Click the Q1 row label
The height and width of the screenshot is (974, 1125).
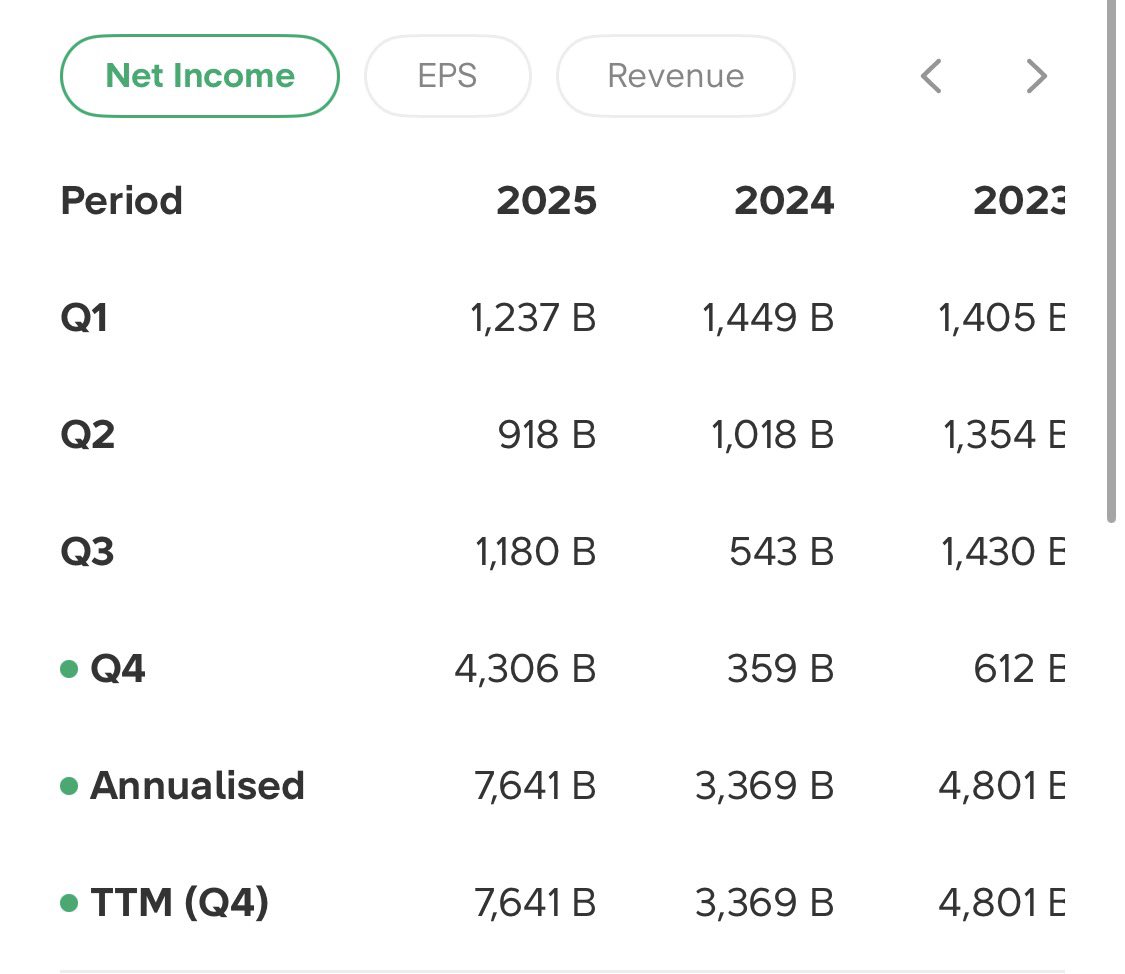(x=84, y=318)
